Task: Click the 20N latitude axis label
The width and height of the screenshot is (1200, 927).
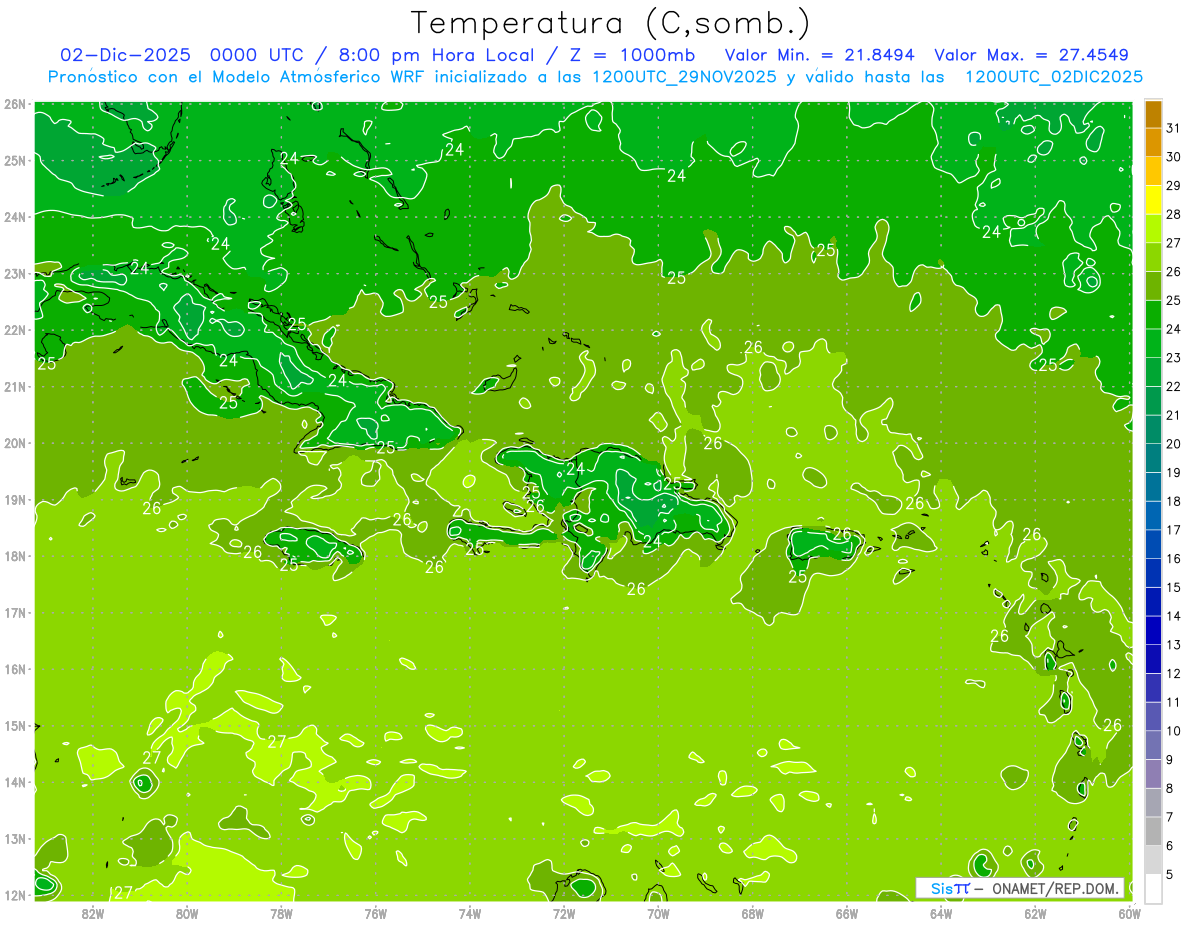Action: tap(15, 443)
